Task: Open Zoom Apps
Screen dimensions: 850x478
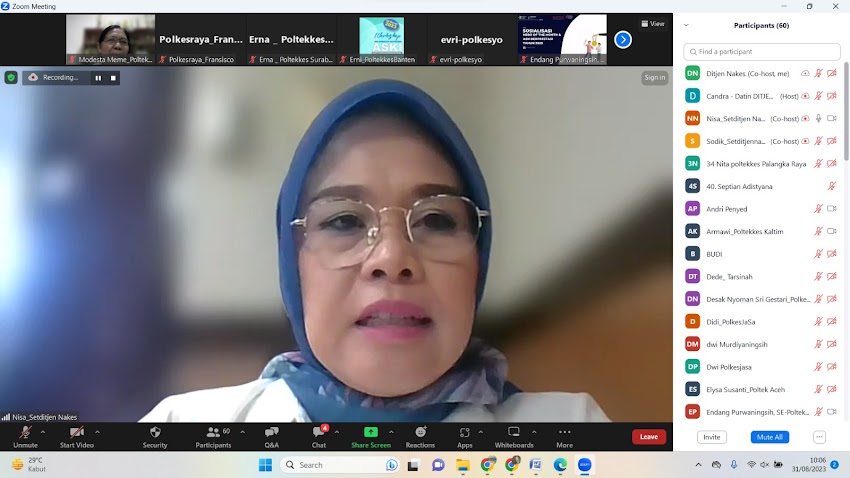Action: [x=465, y=437]
